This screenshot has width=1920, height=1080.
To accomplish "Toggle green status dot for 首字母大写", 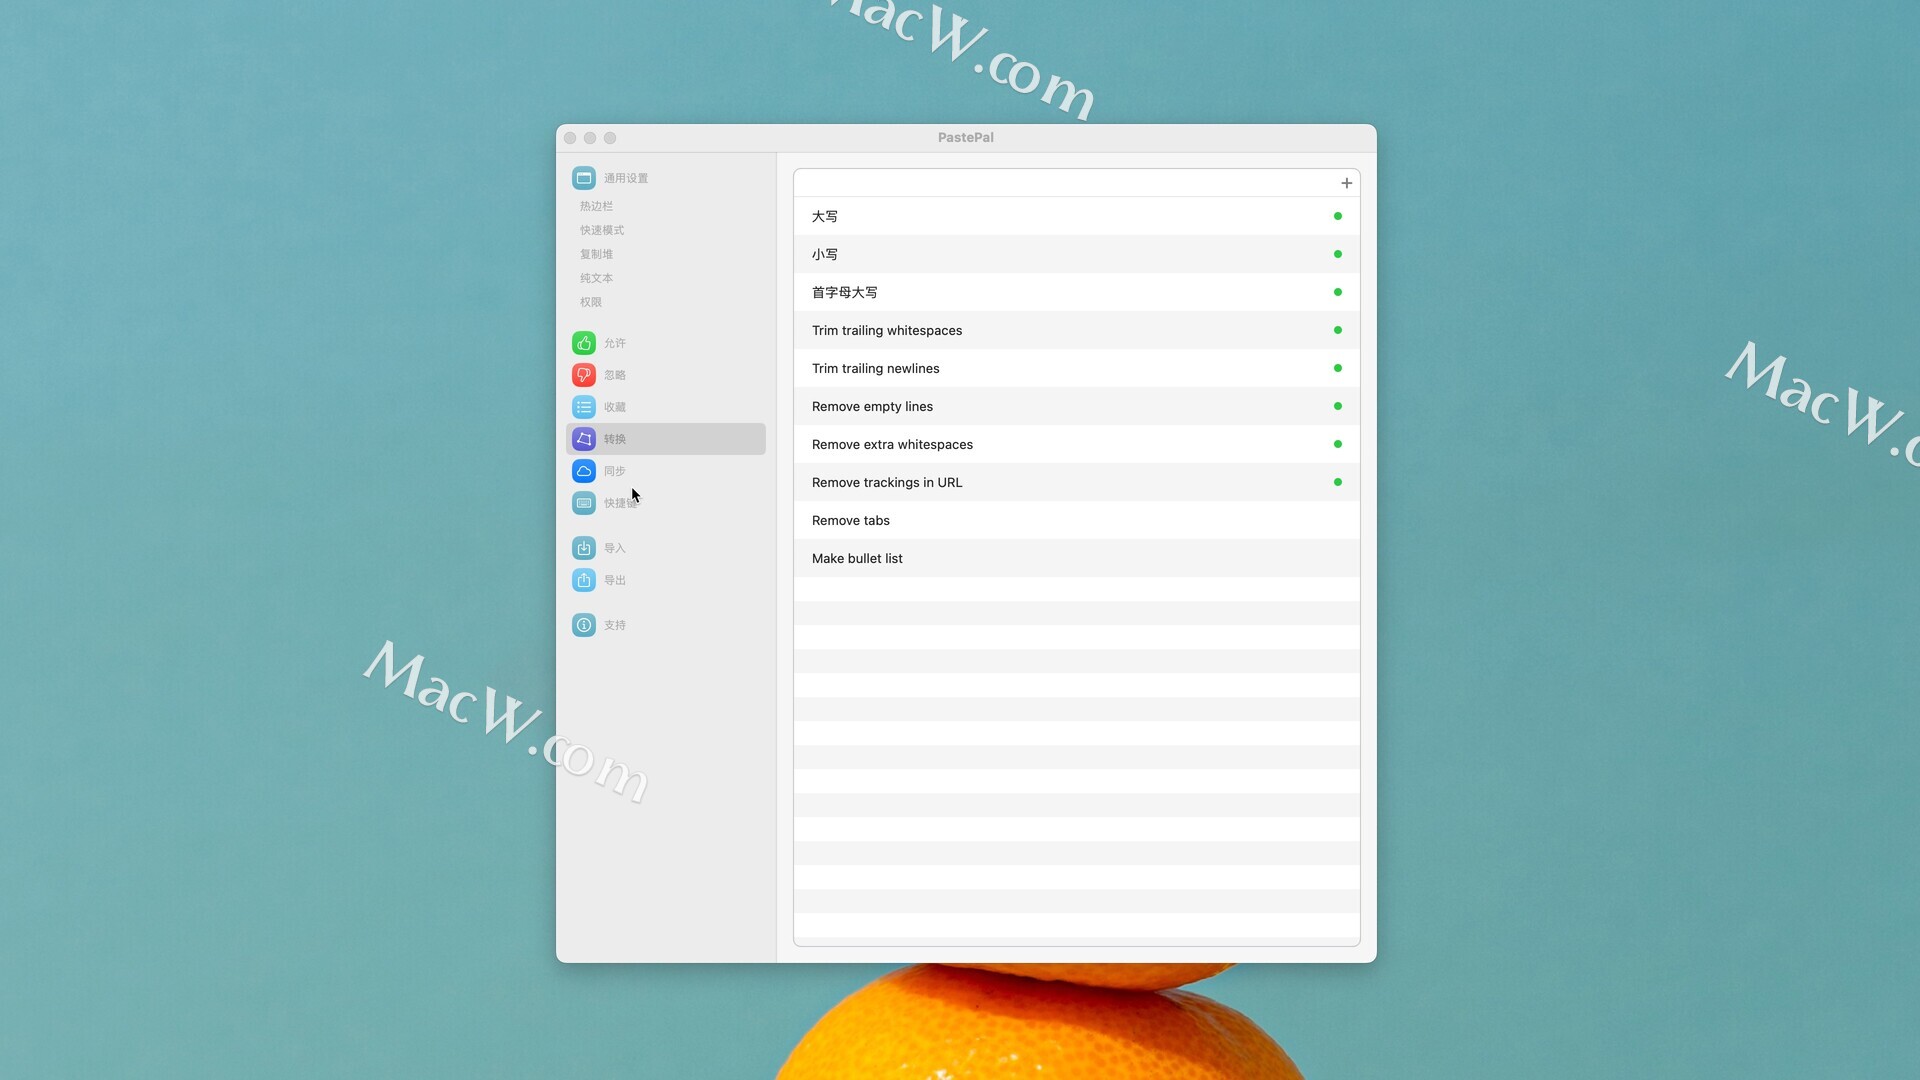I will (1338, 292).
